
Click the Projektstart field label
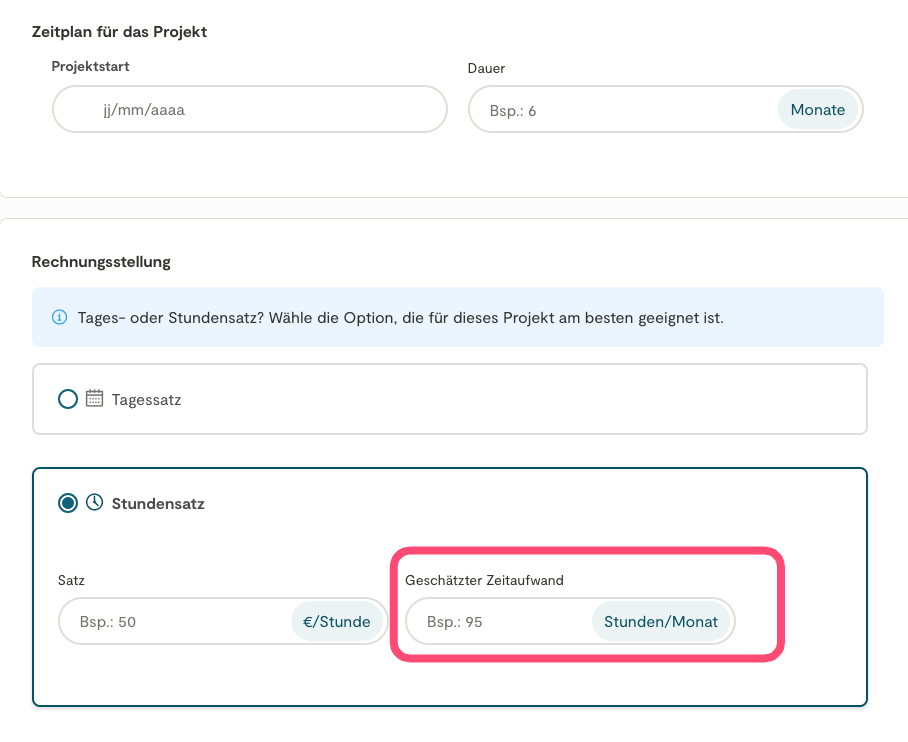coord(91,67)
